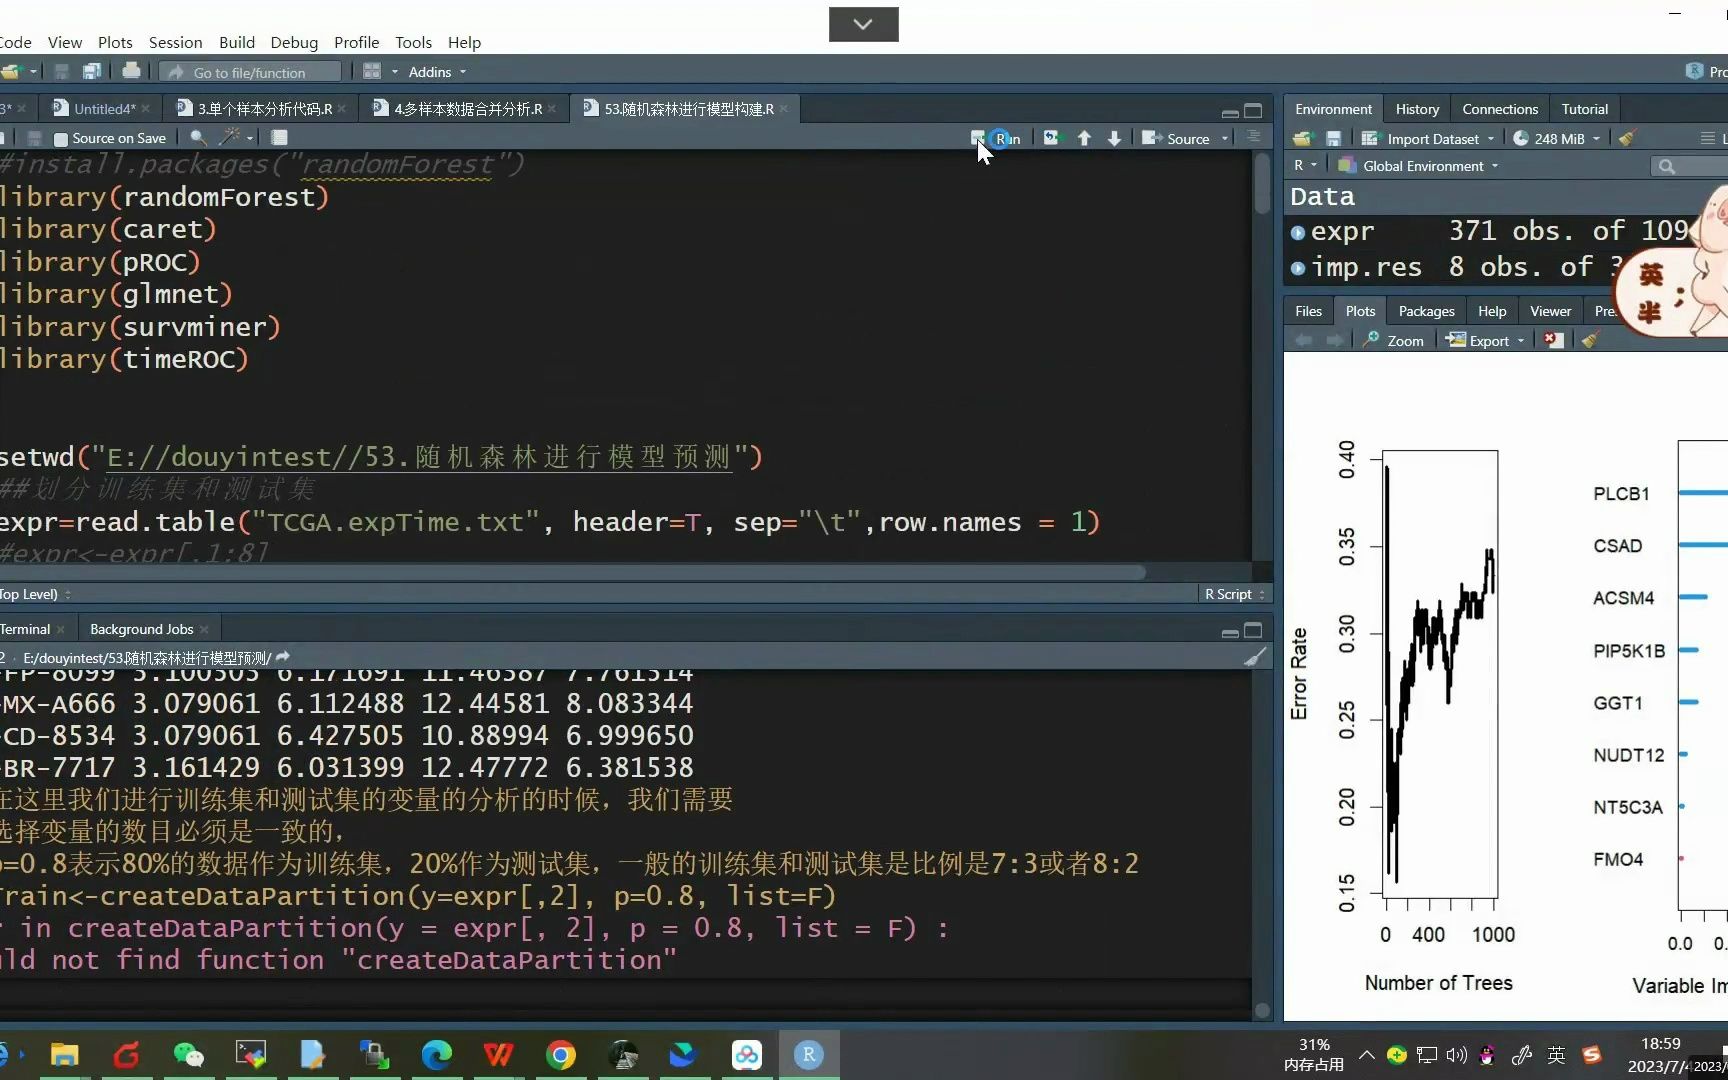
Task: Save all open documents
Action: pos(91,71)
